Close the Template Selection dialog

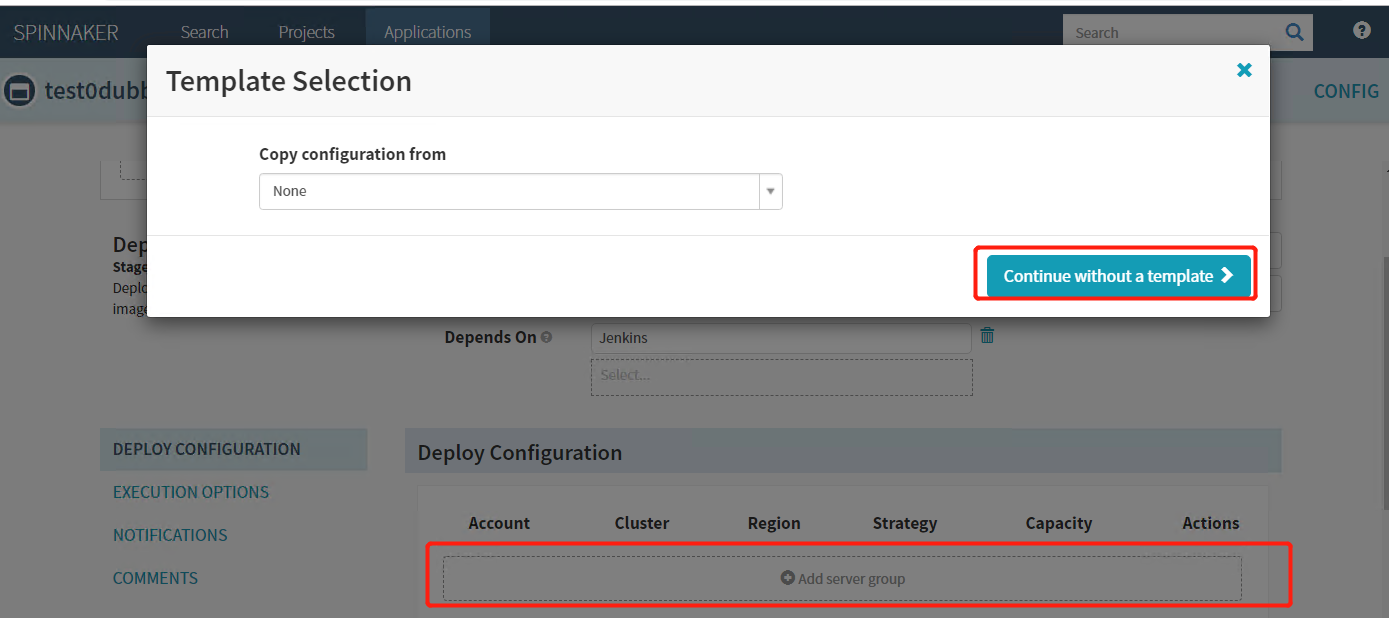point(1244,70)
